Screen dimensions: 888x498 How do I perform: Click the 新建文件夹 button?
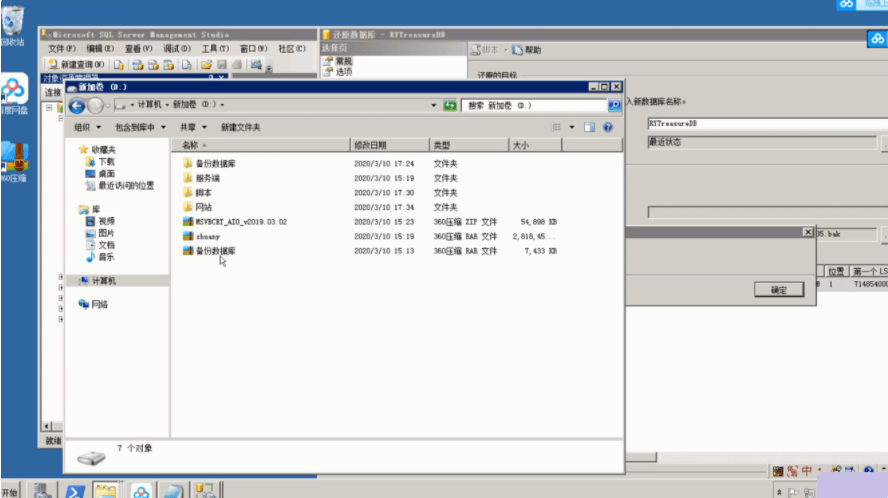click(241, 127)
